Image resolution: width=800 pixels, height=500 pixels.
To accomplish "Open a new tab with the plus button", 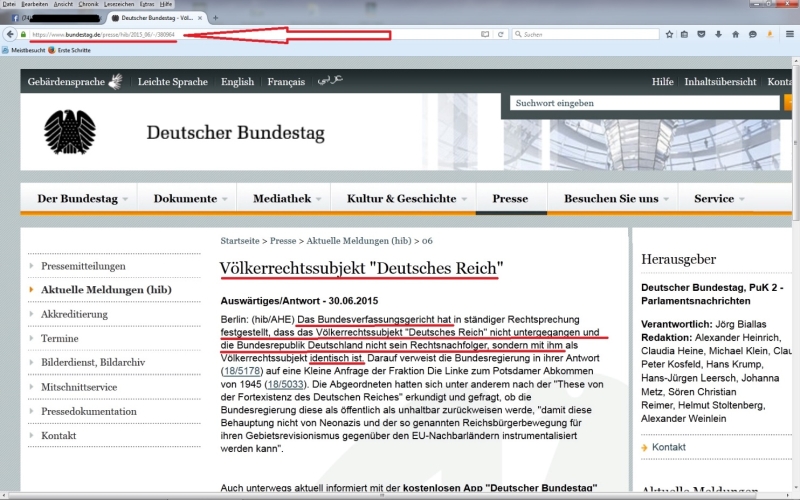I will coord(215,18).
